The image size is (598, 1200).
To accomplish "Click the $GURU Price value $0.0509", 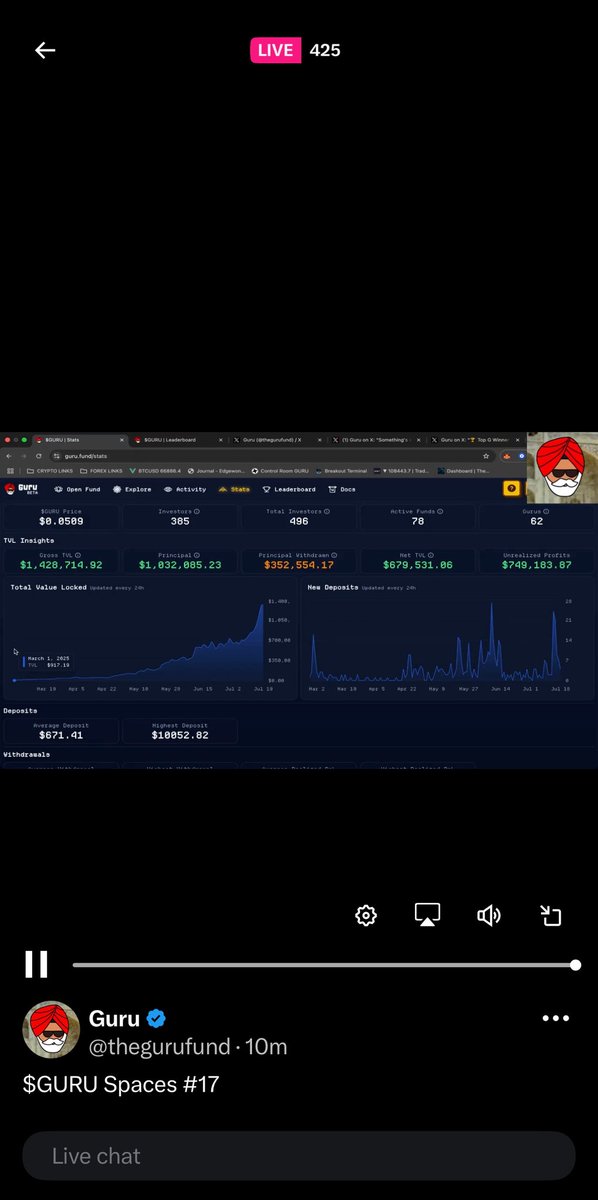I will click(x=61, y=521).
